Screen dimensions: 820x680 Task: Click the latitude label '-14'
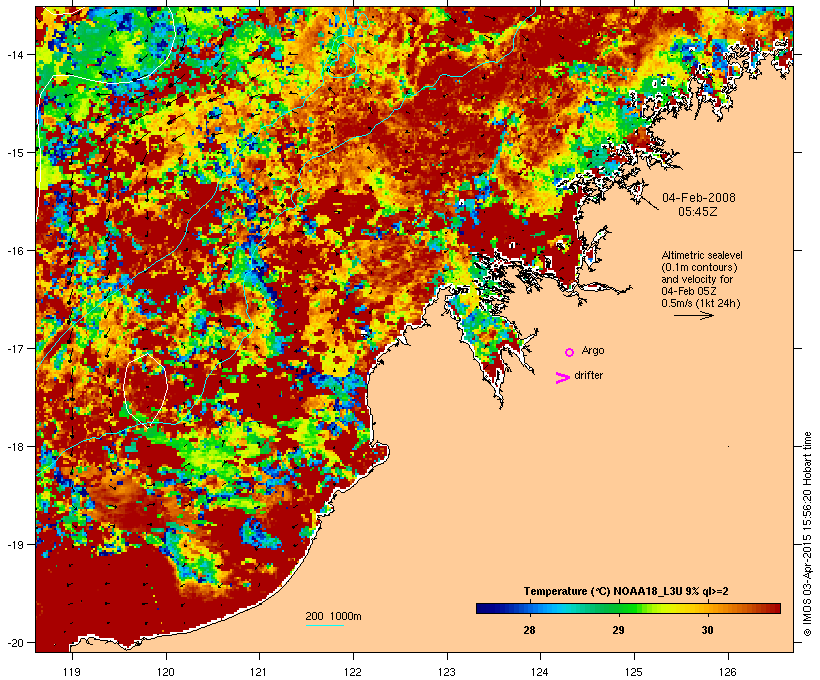pos(15,54)
